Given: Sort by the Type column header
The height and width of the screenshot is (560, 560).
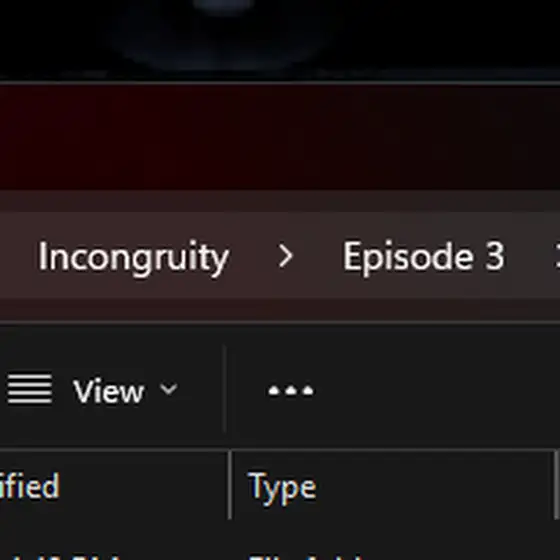Looking at the screenshot, I should [x=282, y=488].
